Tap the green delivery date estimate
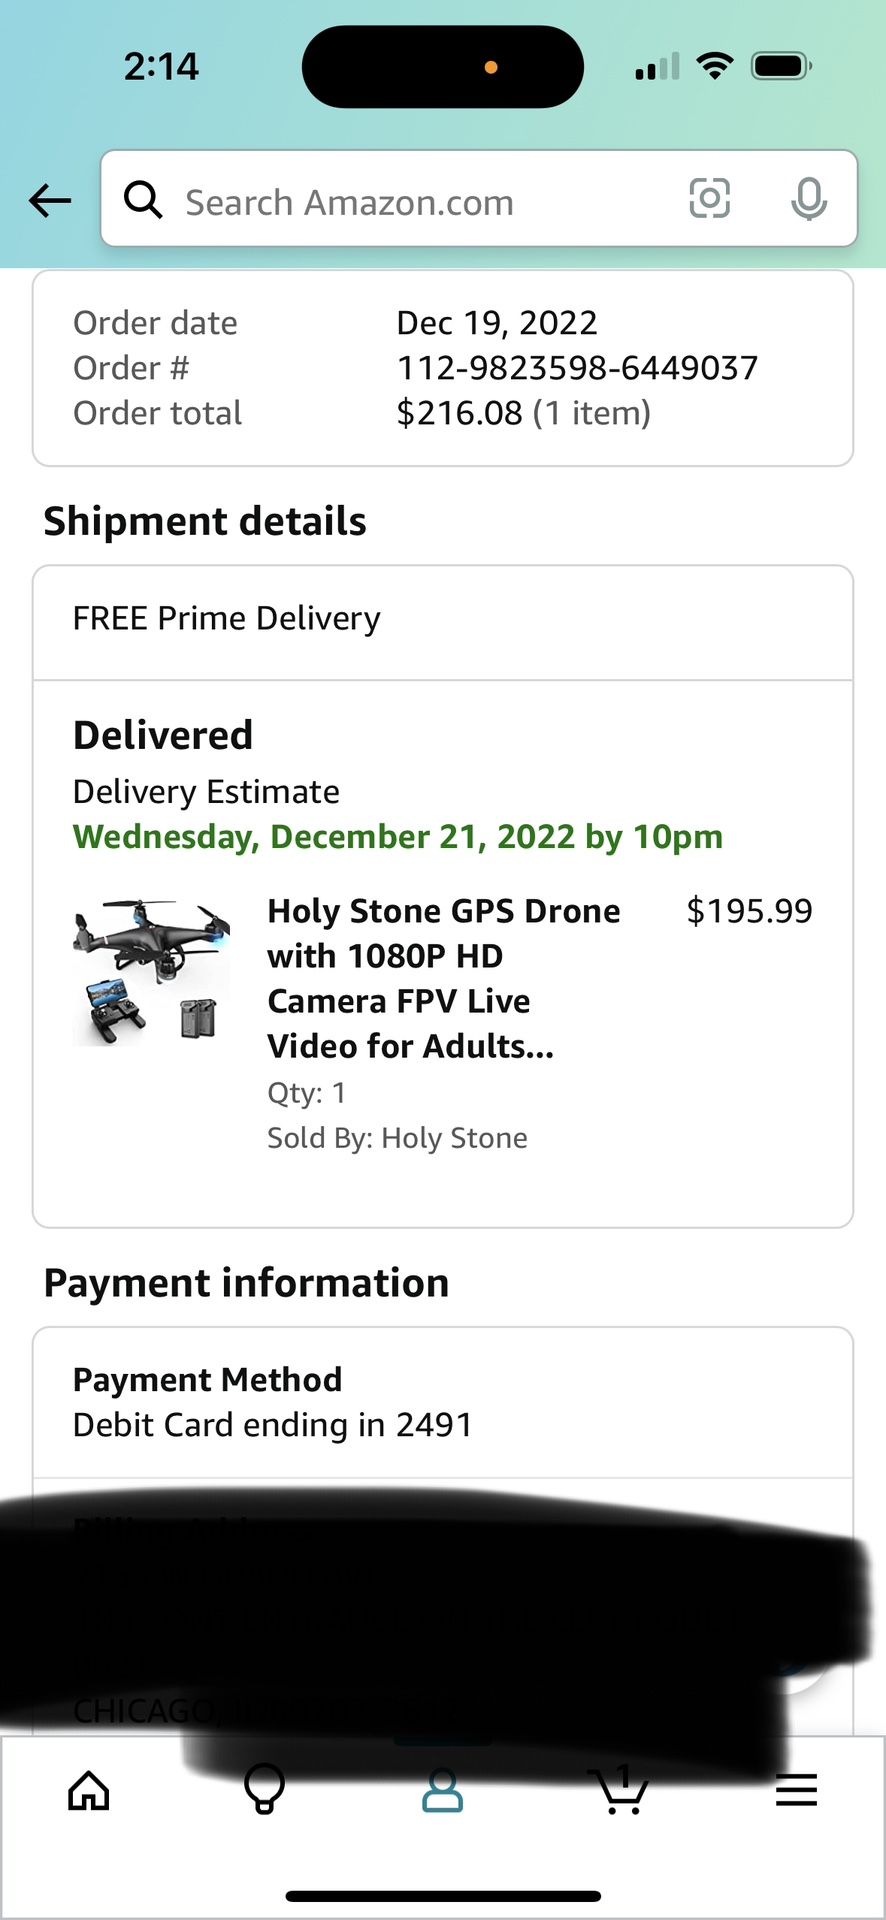Viewport: 886px width, 1920px height. click(x=398, y=837)
